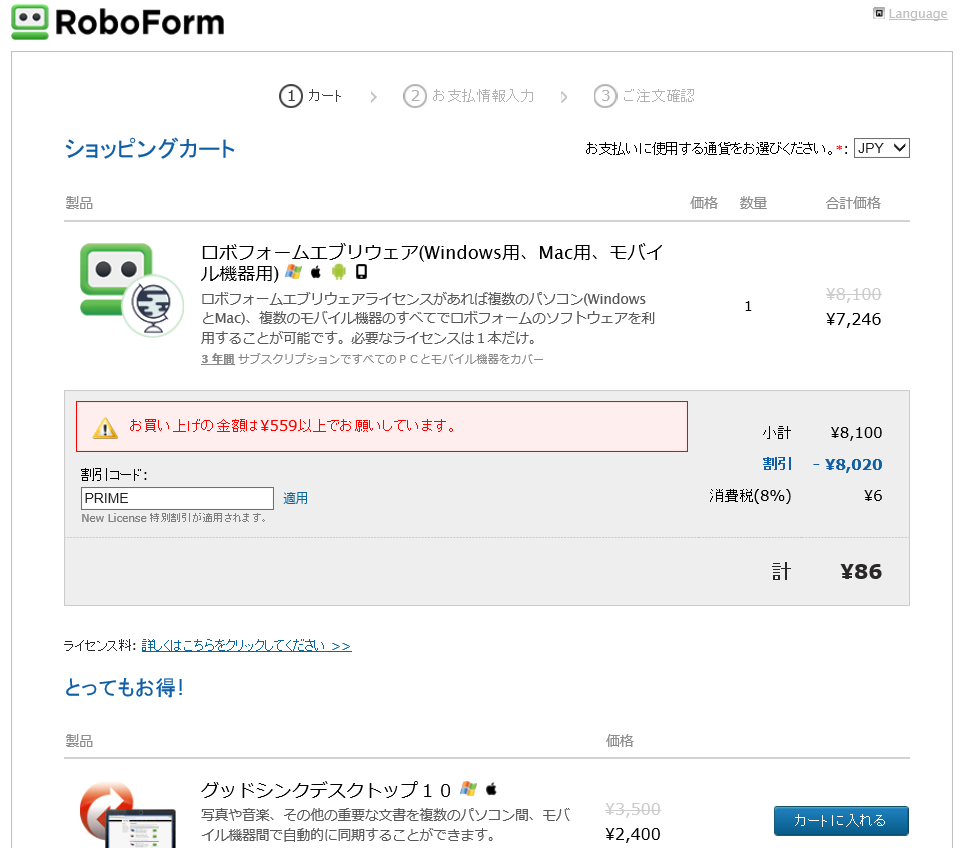Open the JPY currency dropdown
The image size is (972, 848).
pos(881,148)
